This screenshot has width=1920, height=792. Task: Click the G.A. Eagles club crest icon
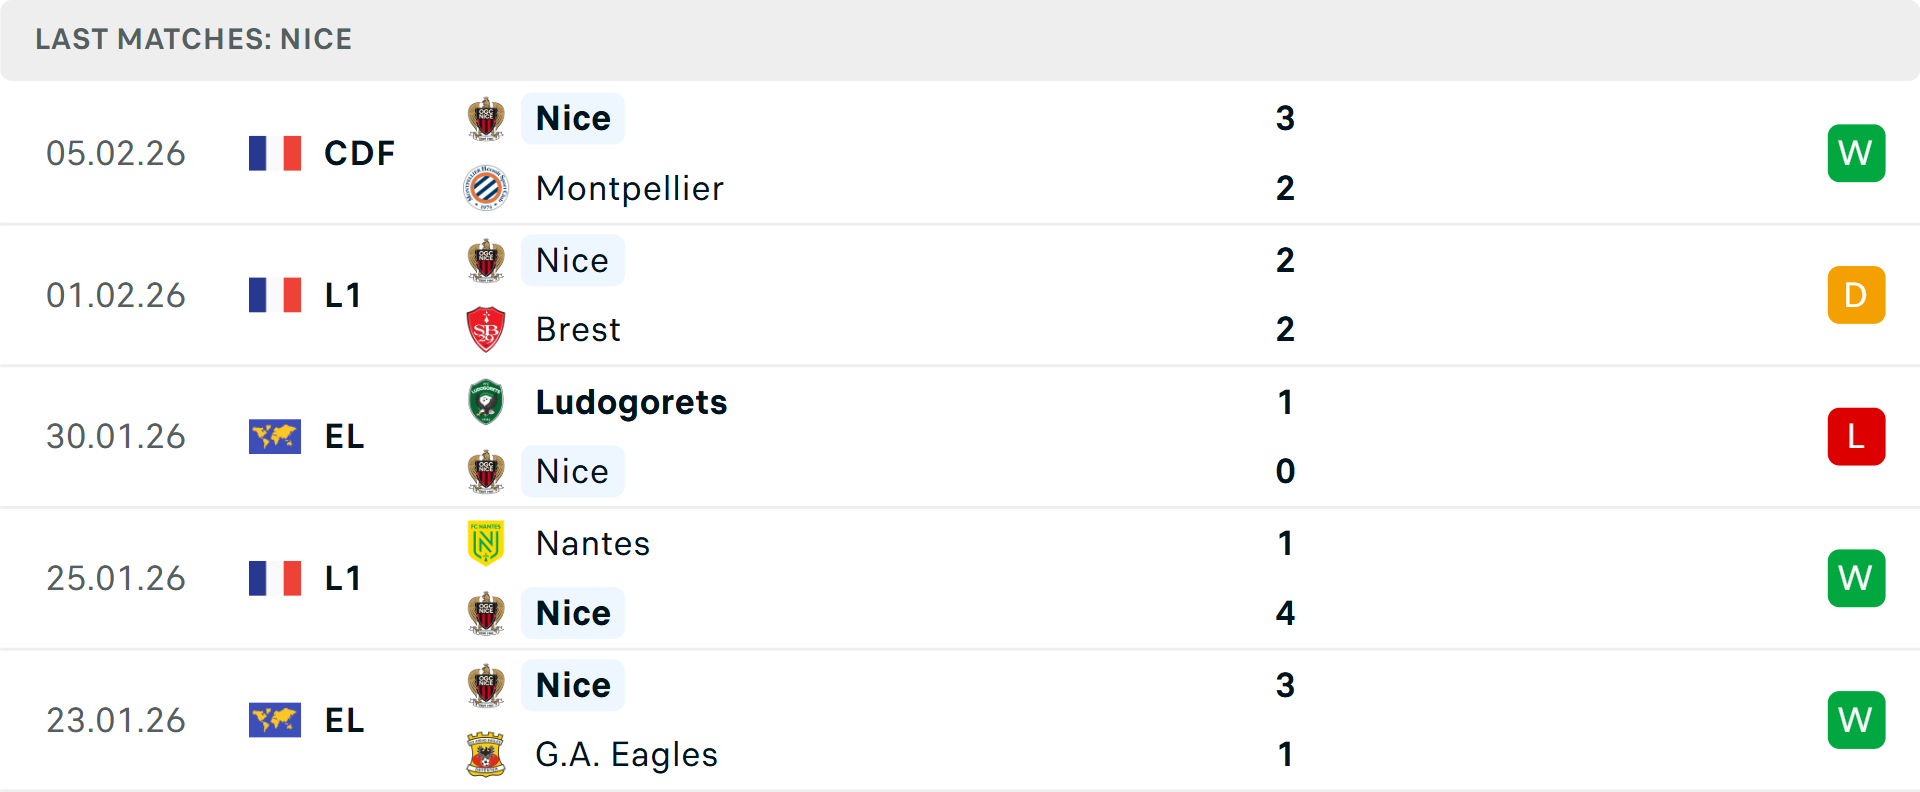(486, 755)
